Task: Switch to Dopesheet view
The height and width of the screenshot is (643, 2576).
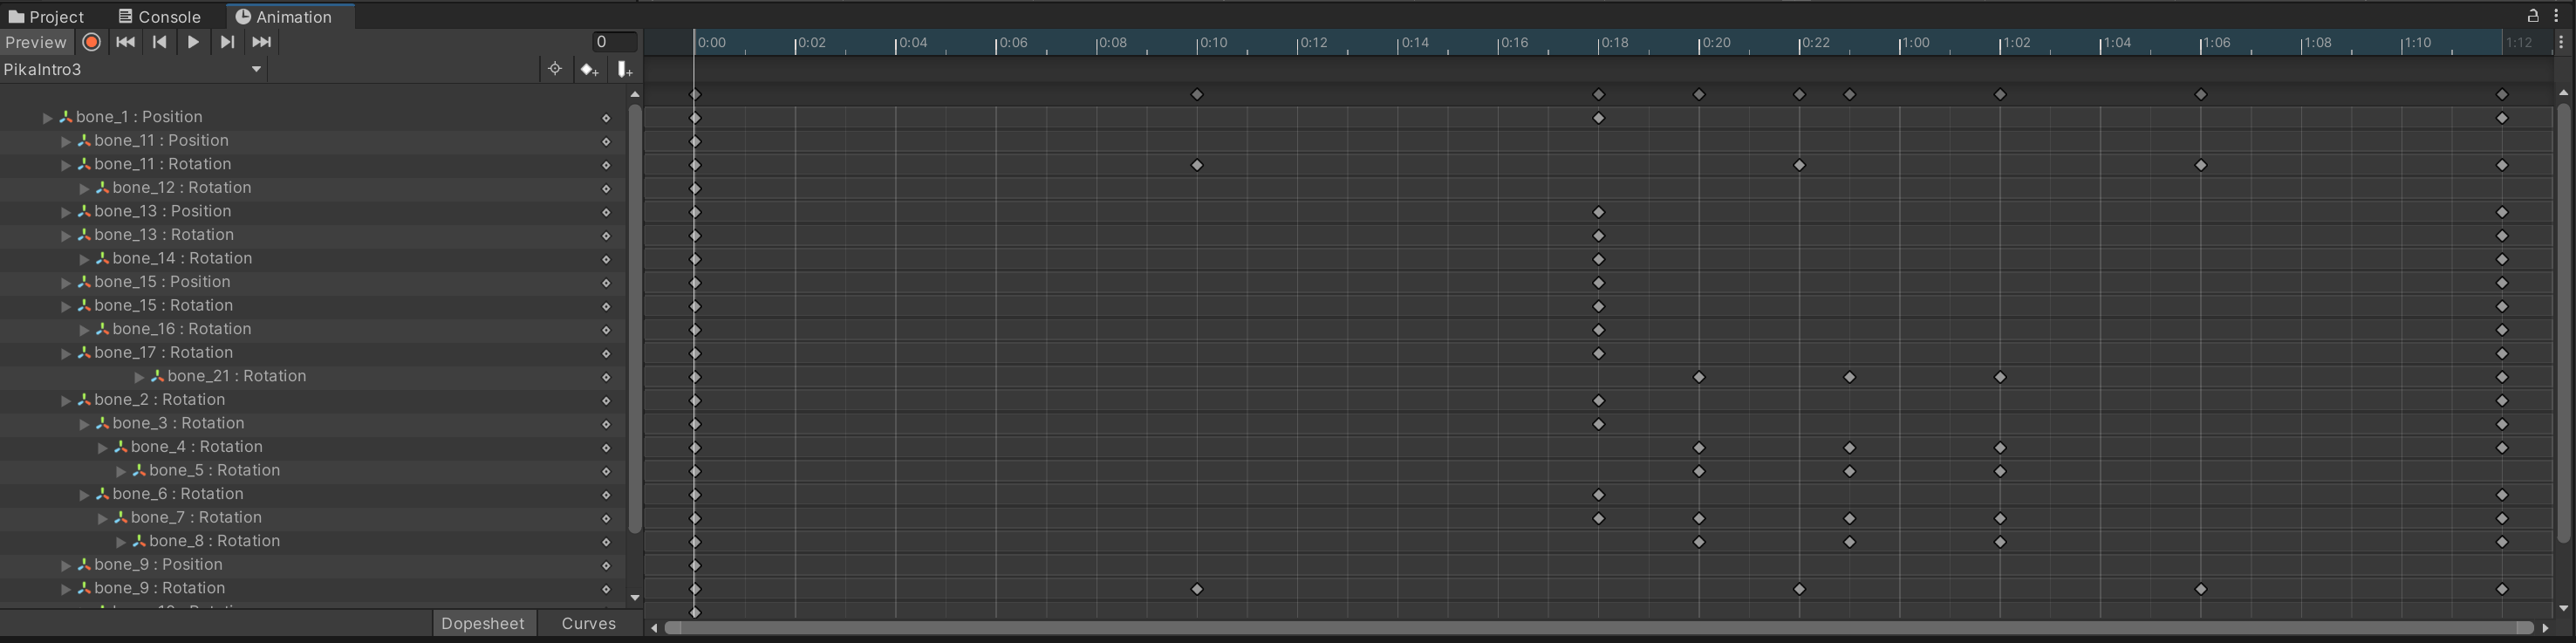Action: (483, 623)
